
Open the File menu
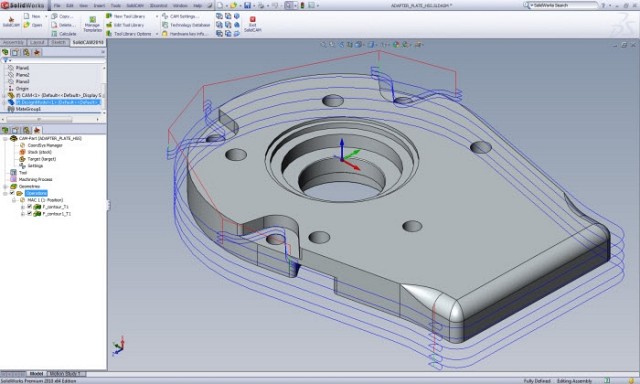click(57, 6)
